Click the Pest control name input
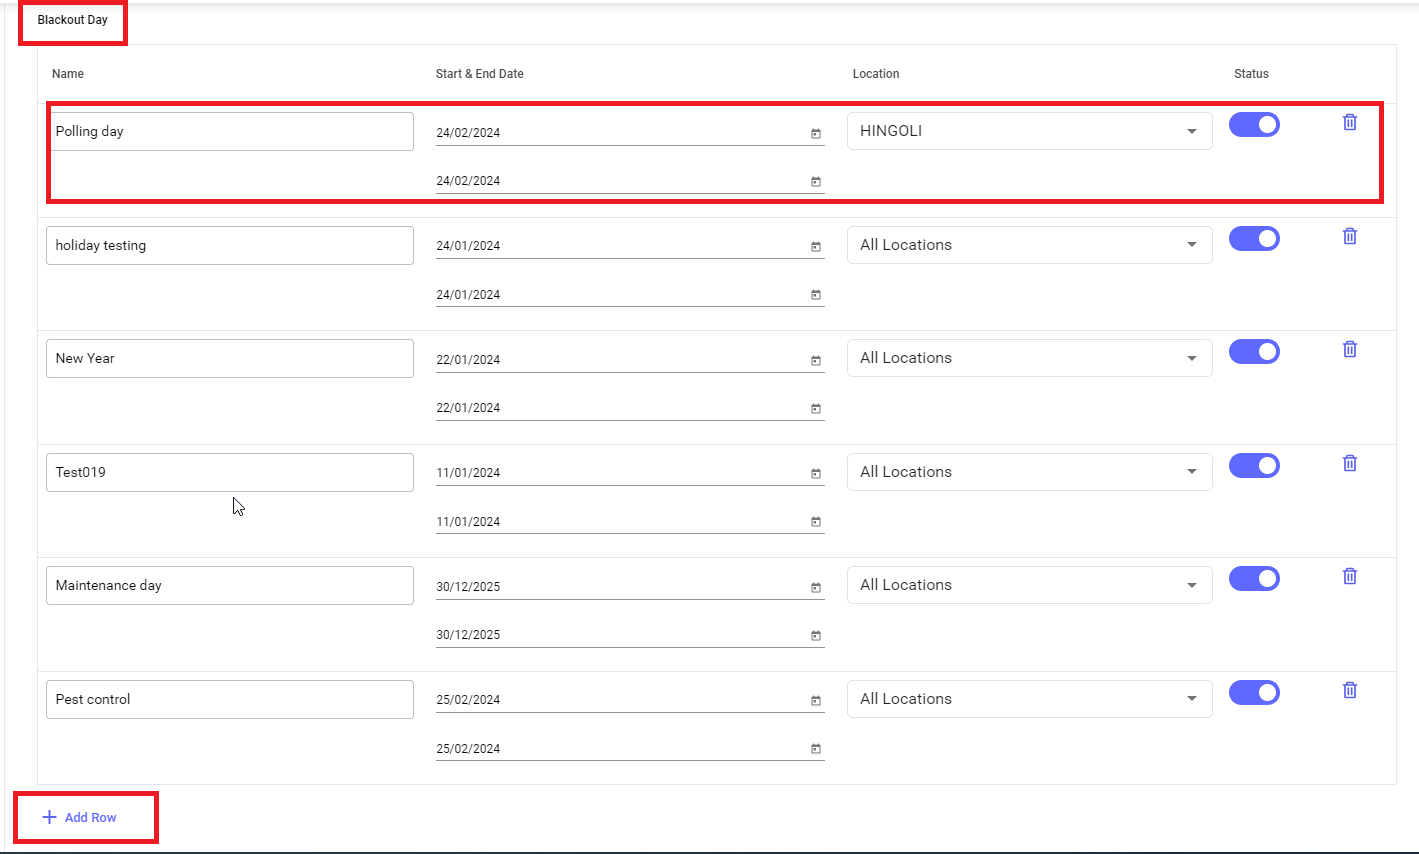Viewport: 1419px width, 854px height. point(230,699)
